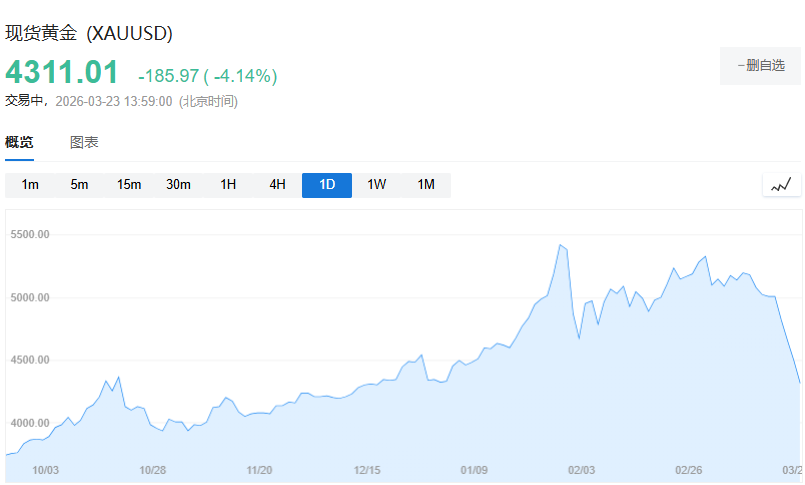Click the 现货黄金 (XAUUSD) title

(x=90, y=33)
